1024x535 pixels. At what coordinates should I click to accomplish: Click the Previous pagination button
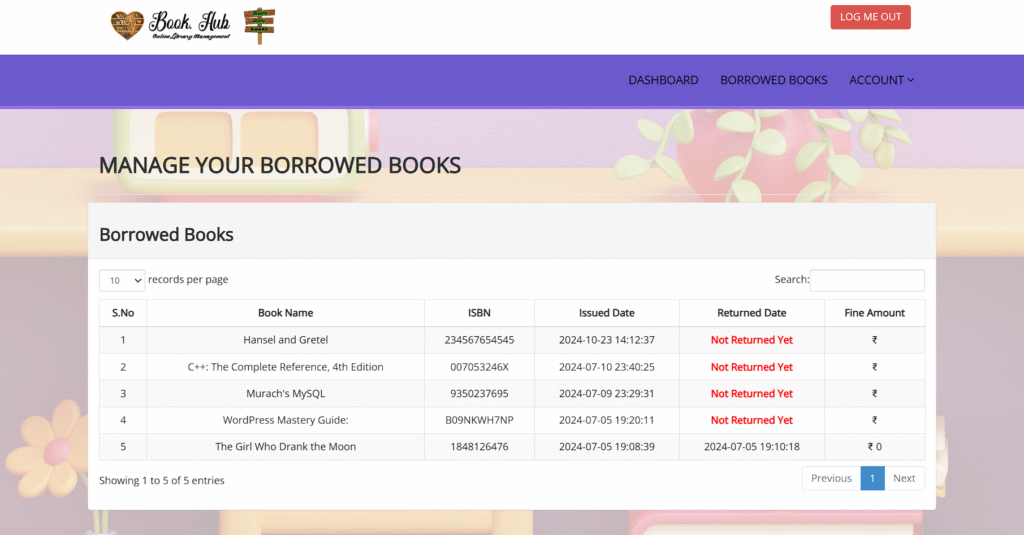[831, 478]
